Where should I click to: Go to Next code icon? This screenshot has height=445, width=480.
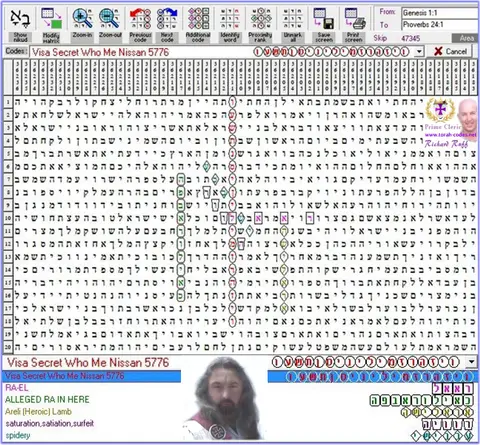pos(167,18)
